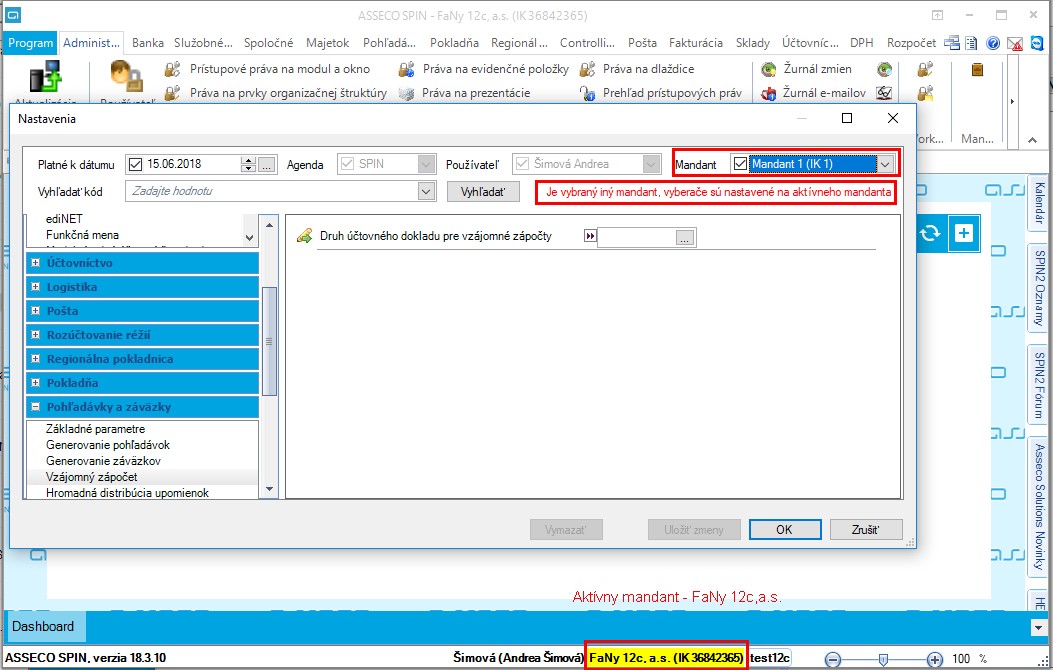This screenshot has height=670, width=1053.
Task: Click the icon beside Prehľad prístupových práv
Action: click(588, 93)
